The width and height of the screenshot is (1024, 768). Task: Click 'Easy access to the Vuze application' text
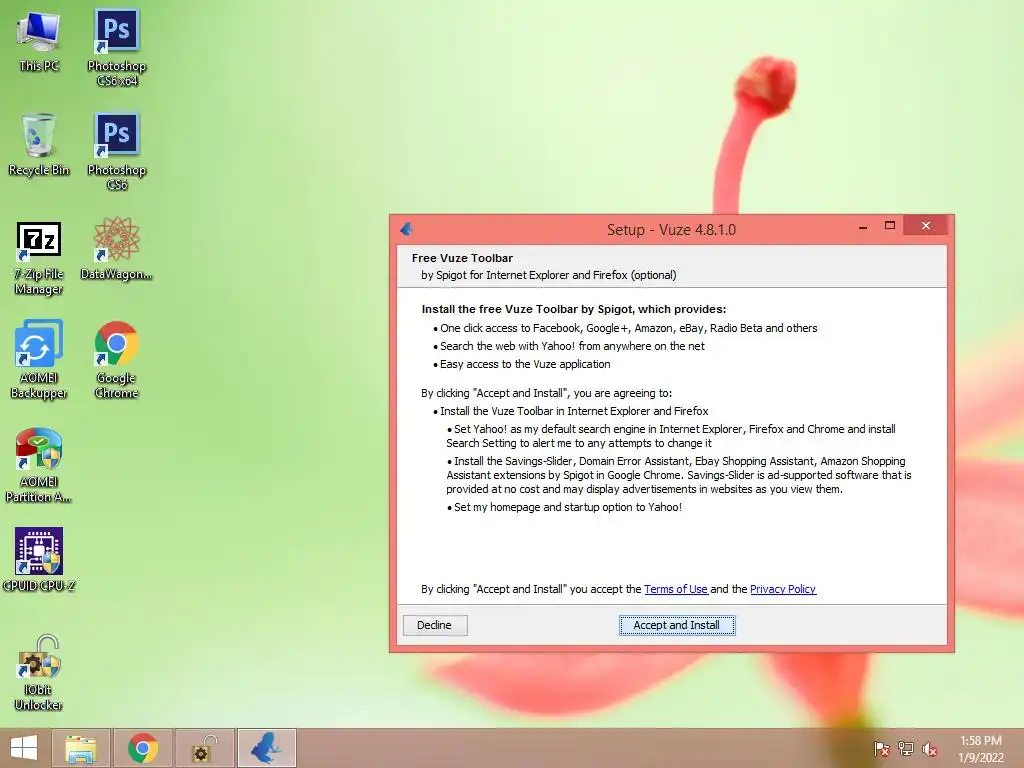click(x=525, y=364)
